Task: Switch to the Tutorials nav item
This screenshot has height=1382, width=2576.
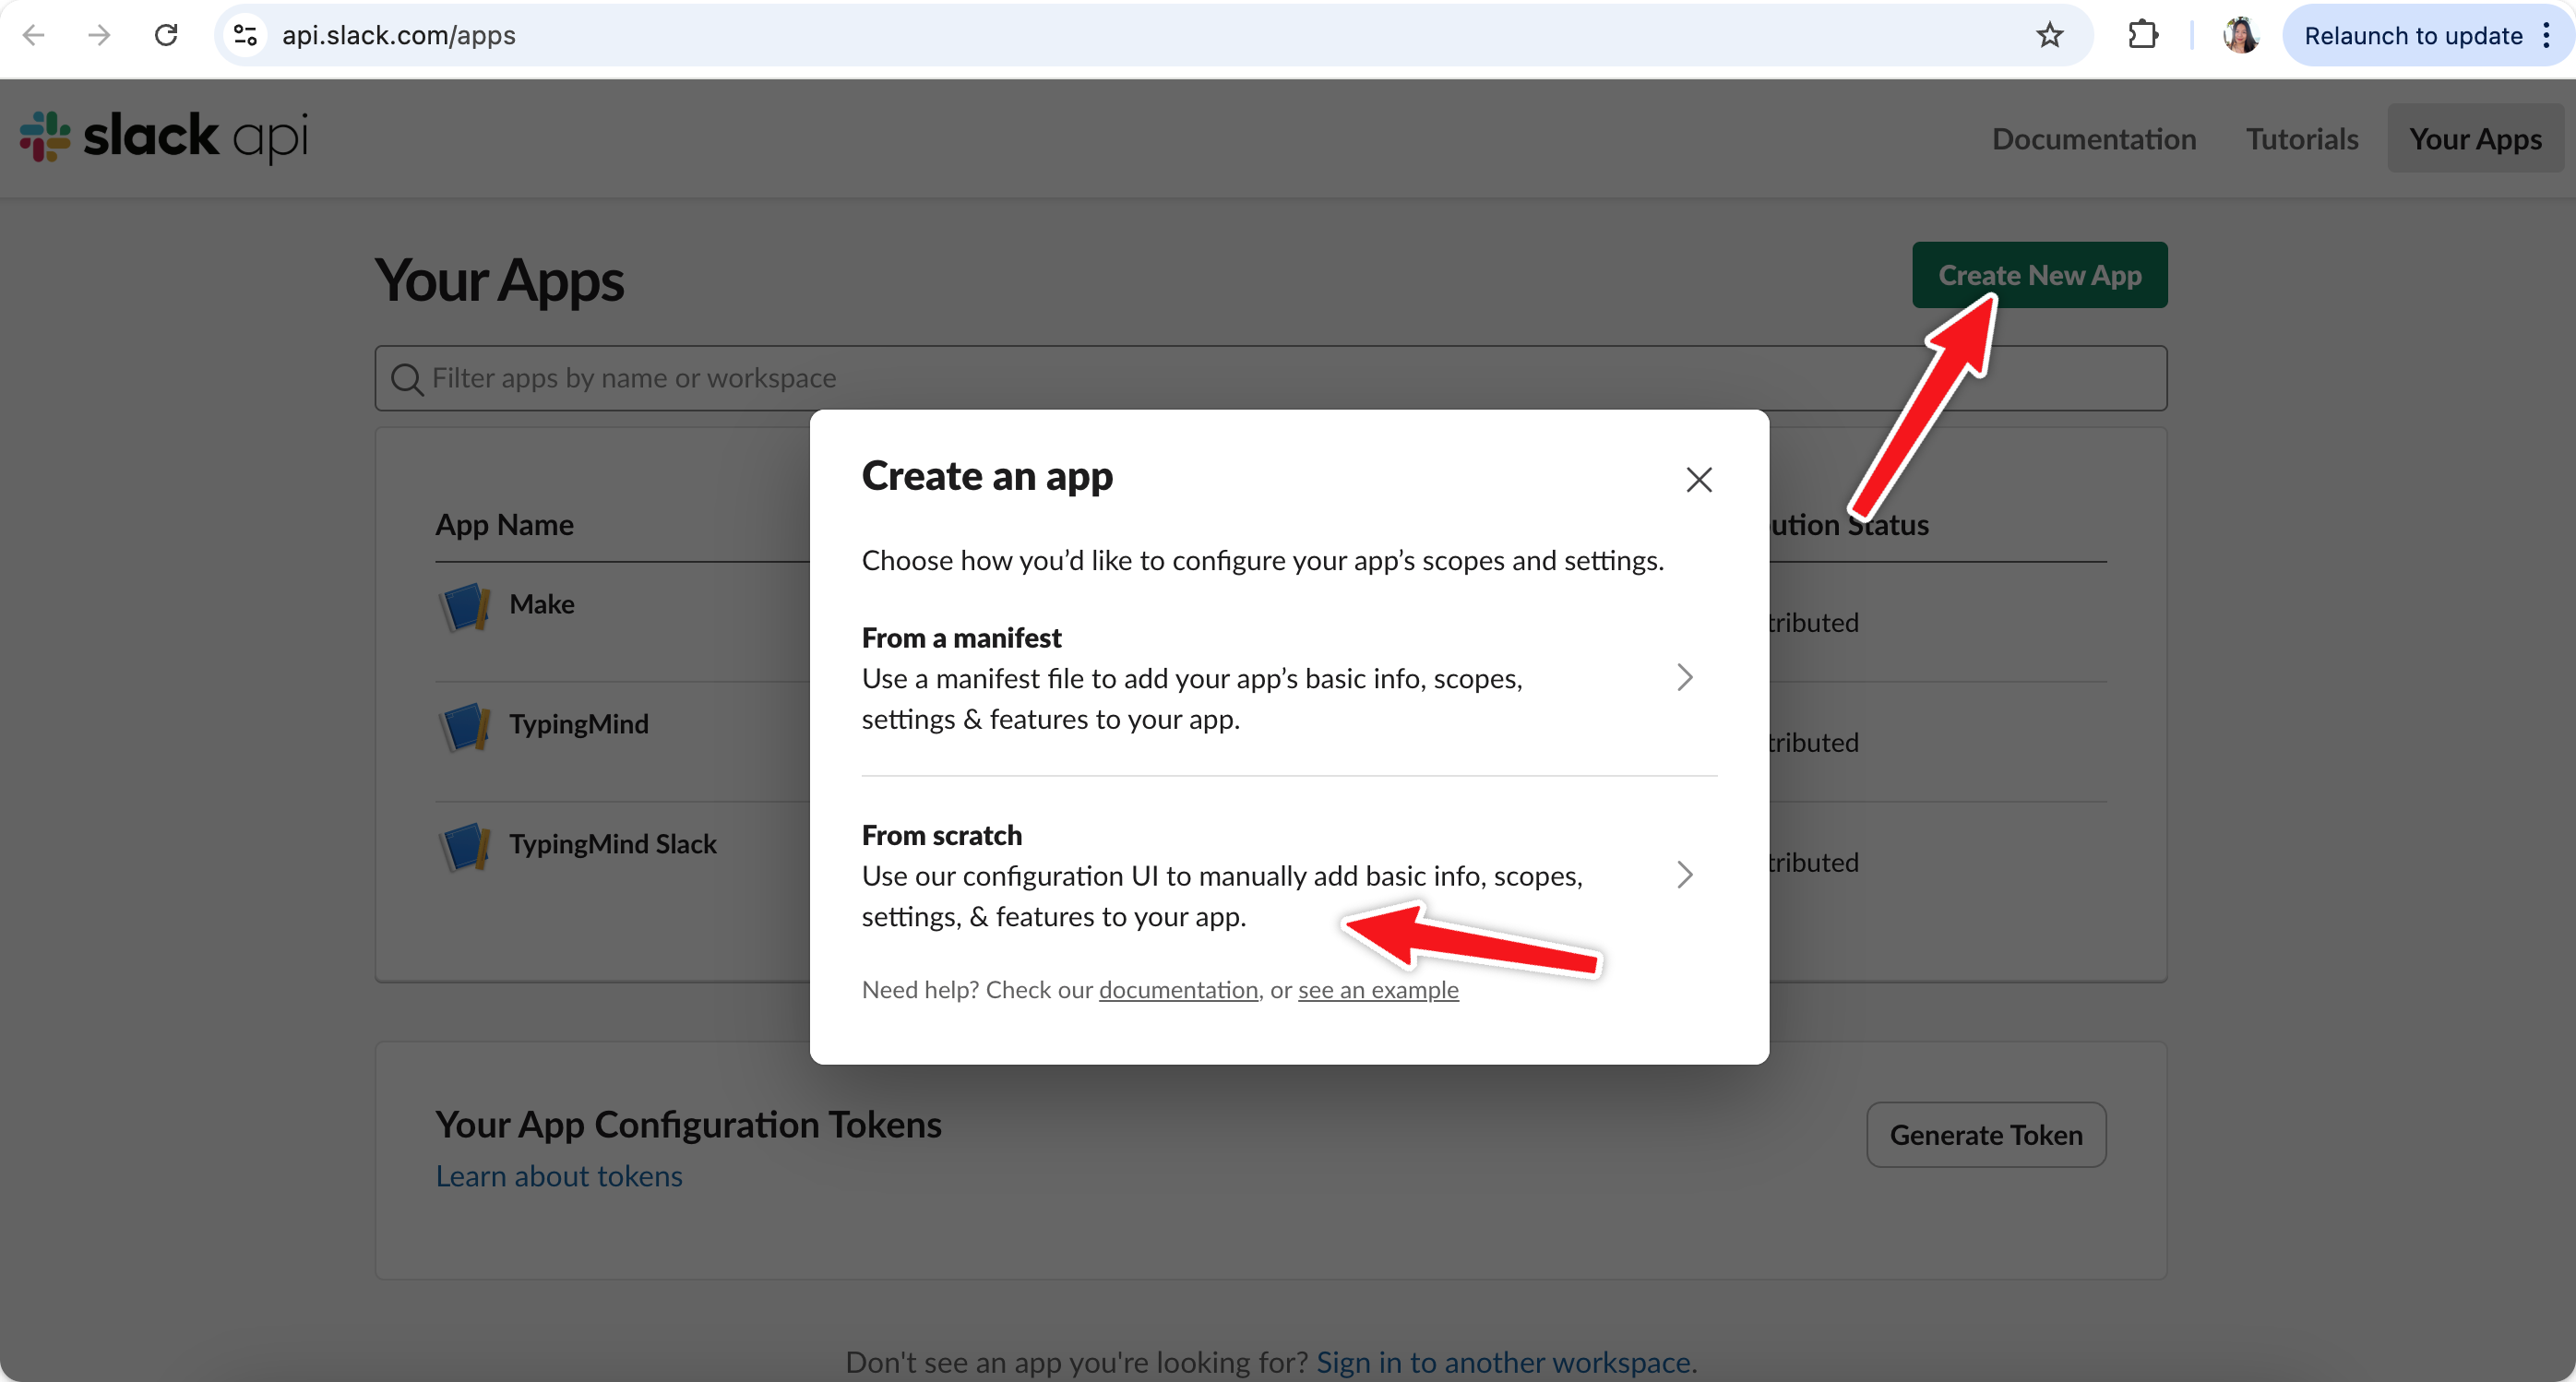Action: [2301, 139]
